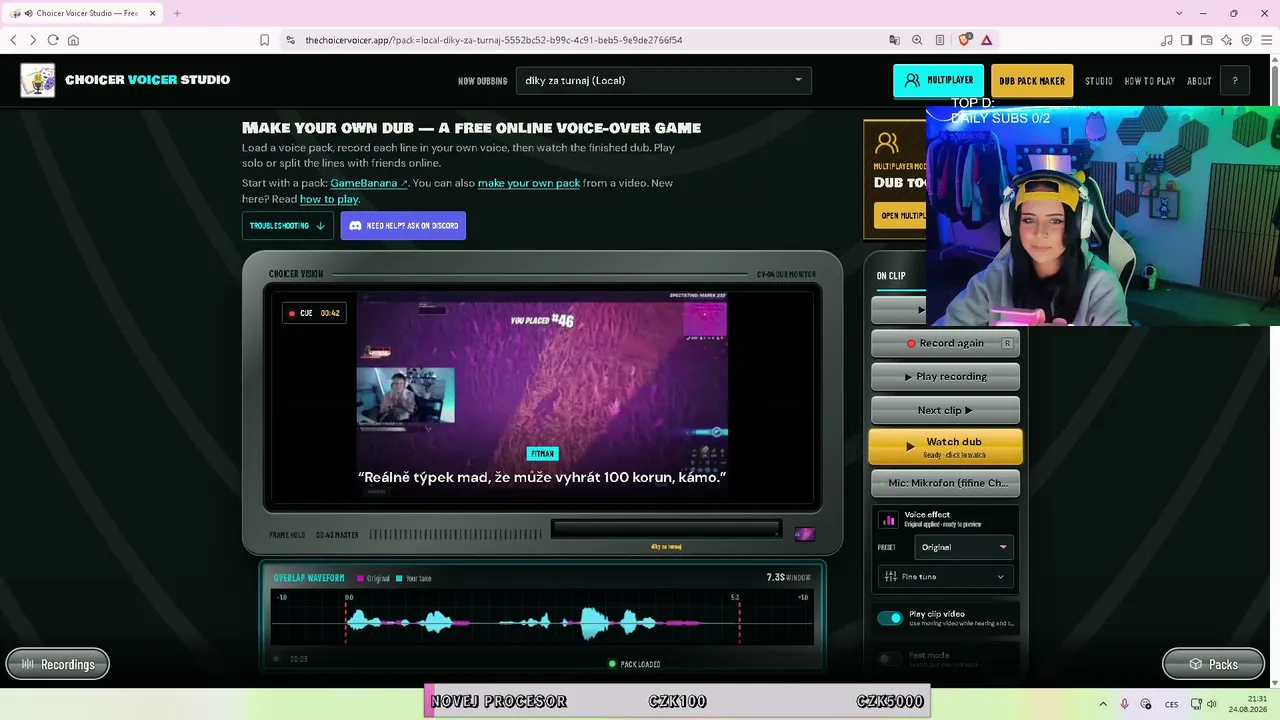Open Brave Shields lion icon
1280x720 pixels.
[964, 40]
